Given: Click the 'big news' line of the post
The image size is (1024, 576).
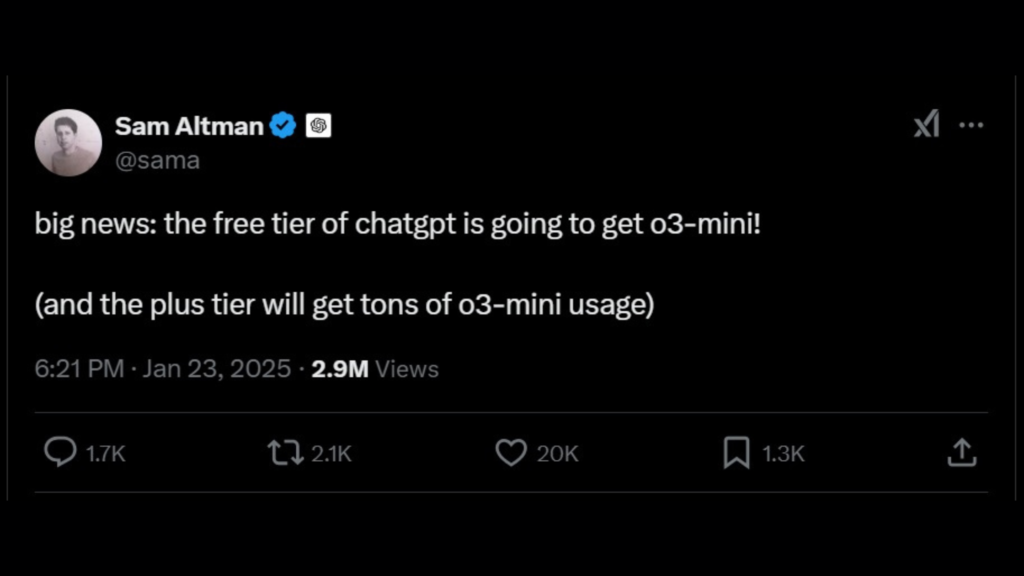Looking at the screenshot, I should pyautogui.click(x=398, y=225).
